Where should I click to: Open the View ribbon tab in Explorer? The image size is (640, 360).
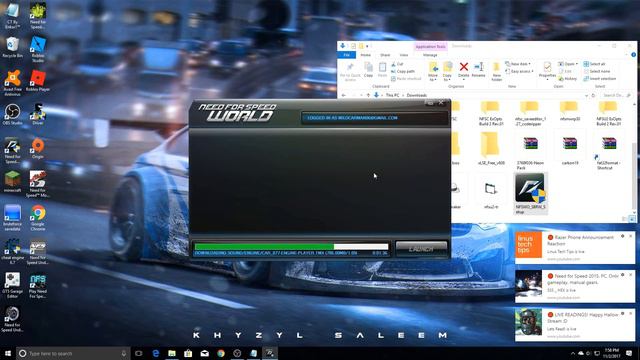(404, 55)
